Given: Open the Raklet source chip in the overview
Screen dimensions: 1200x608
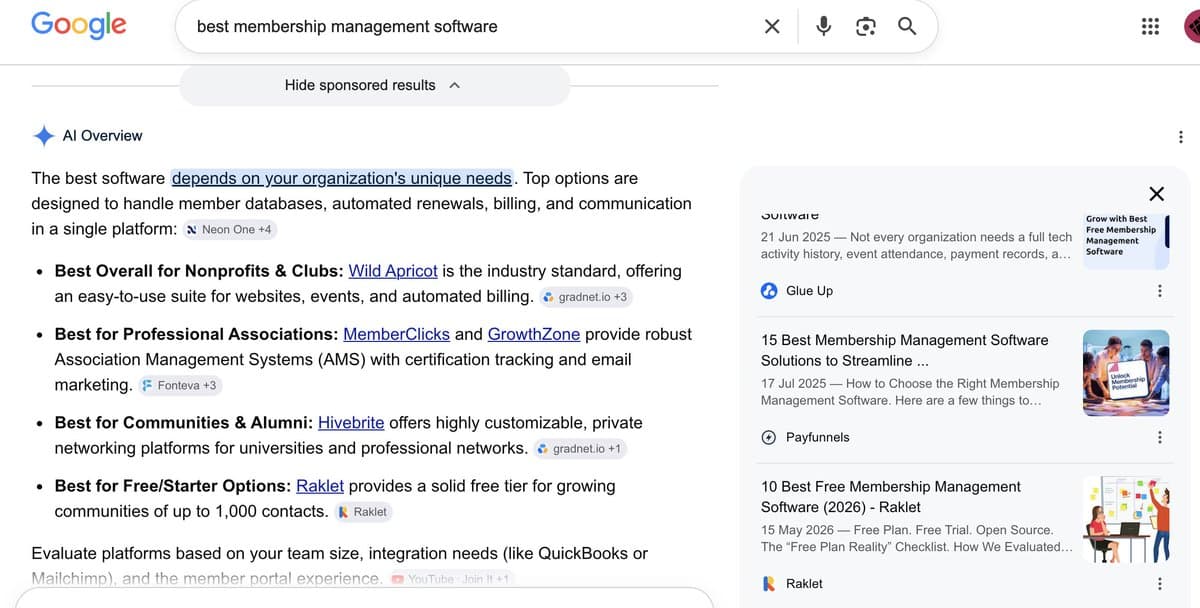Looking at the screenshot, I should pos(364,512).
